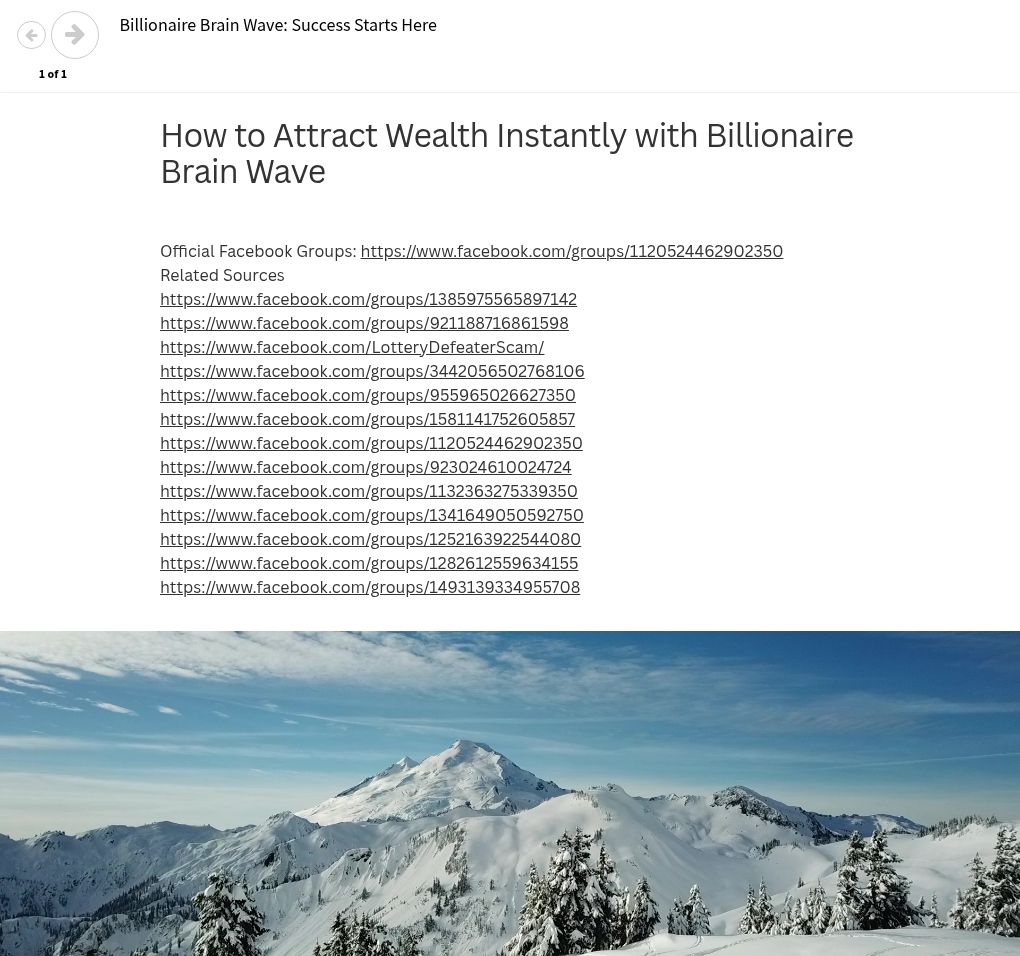The image size is (1020, 956).
Task: Open the groups/1252163922544080 Facebook link
Action: pos(370,540)
